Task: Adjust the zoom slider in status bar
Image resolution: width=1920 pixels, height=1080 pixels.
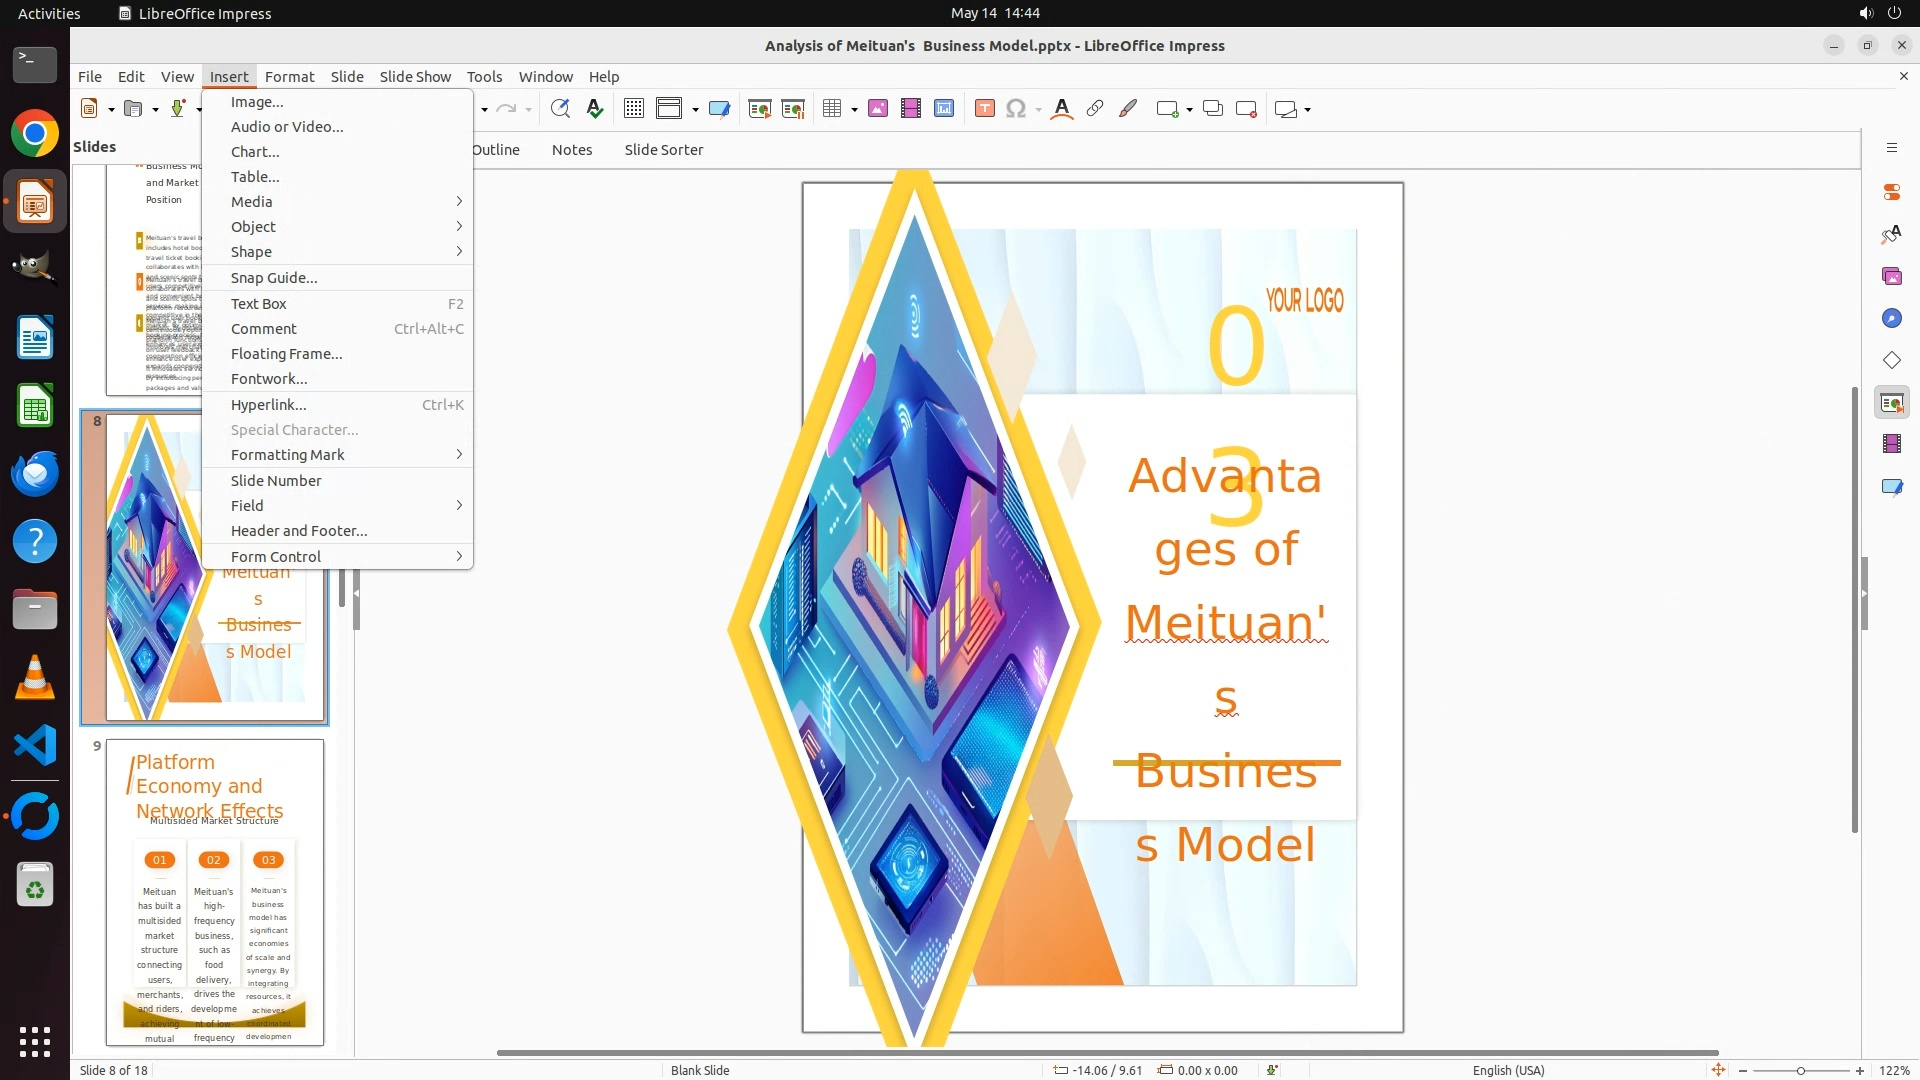Action: 1800,1071
